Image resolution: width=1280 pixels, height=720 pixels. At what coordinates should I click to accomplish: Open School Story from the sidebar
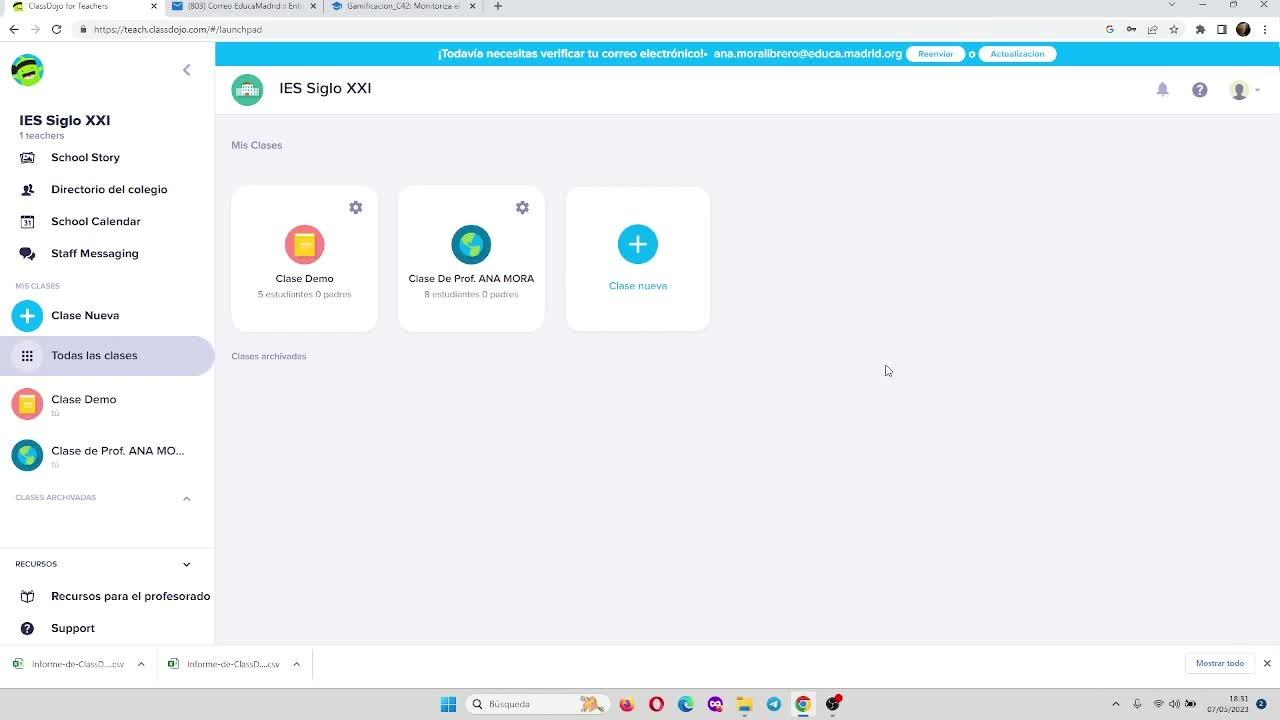coord(85,157)
